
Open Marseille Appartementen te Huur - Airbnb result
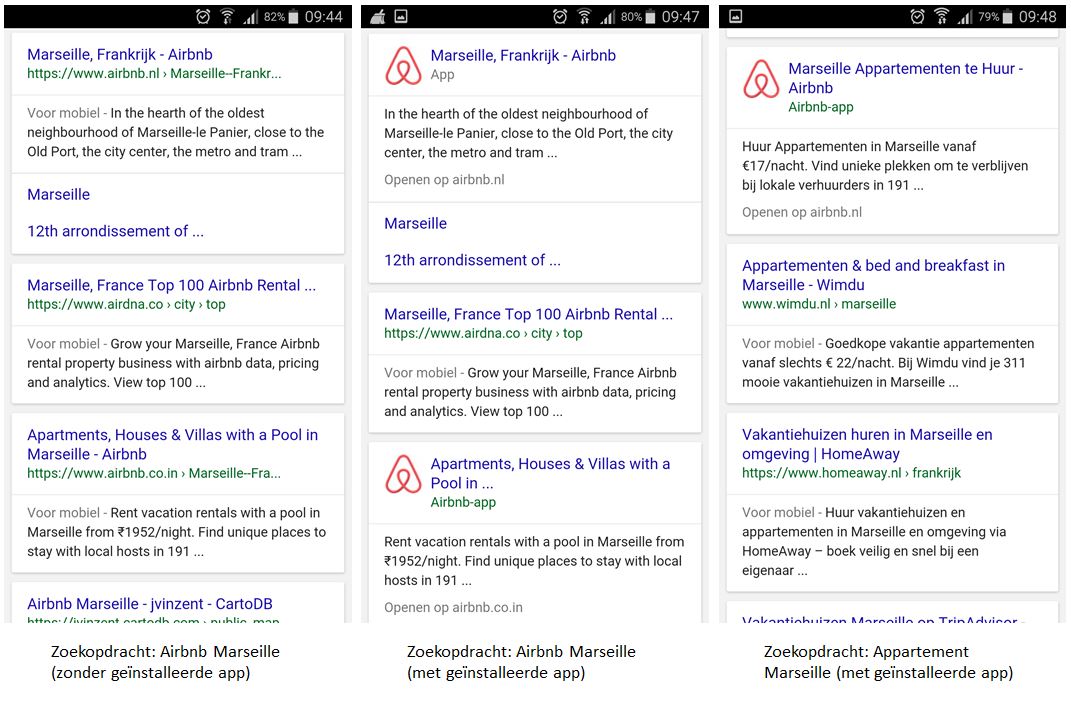[x=906, y=78]
